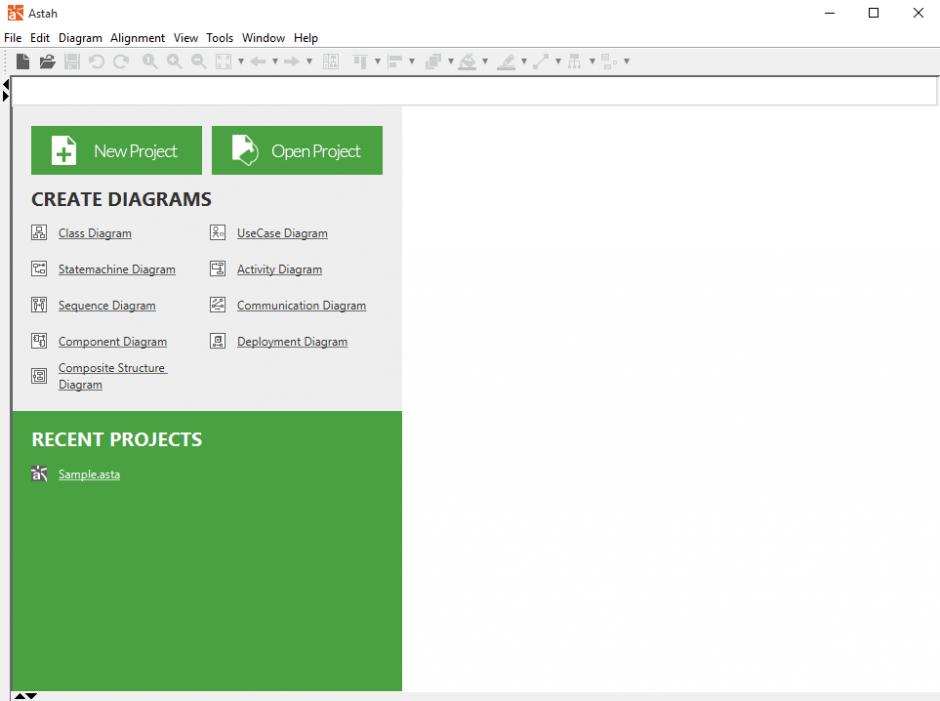This screenshot has width=940, height=701.
Task: Click the Redo arrow icon
Action: coord(121,61)
